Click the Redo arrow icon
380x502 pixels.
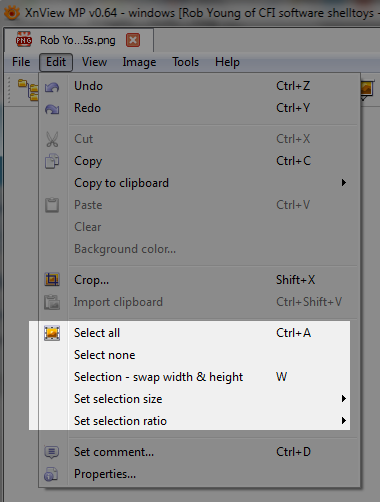point(52,109)
